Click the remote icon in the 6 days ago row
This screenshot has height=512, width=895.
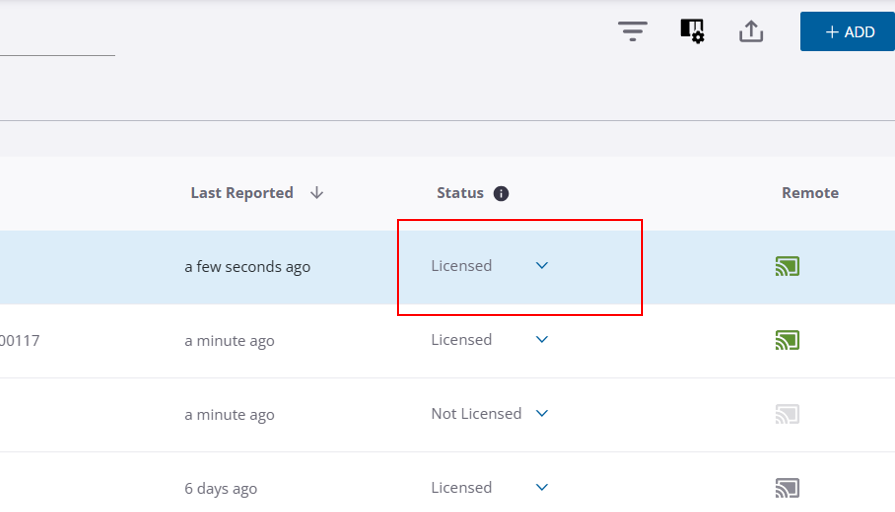pyautogui.click(x=787, y=488)
